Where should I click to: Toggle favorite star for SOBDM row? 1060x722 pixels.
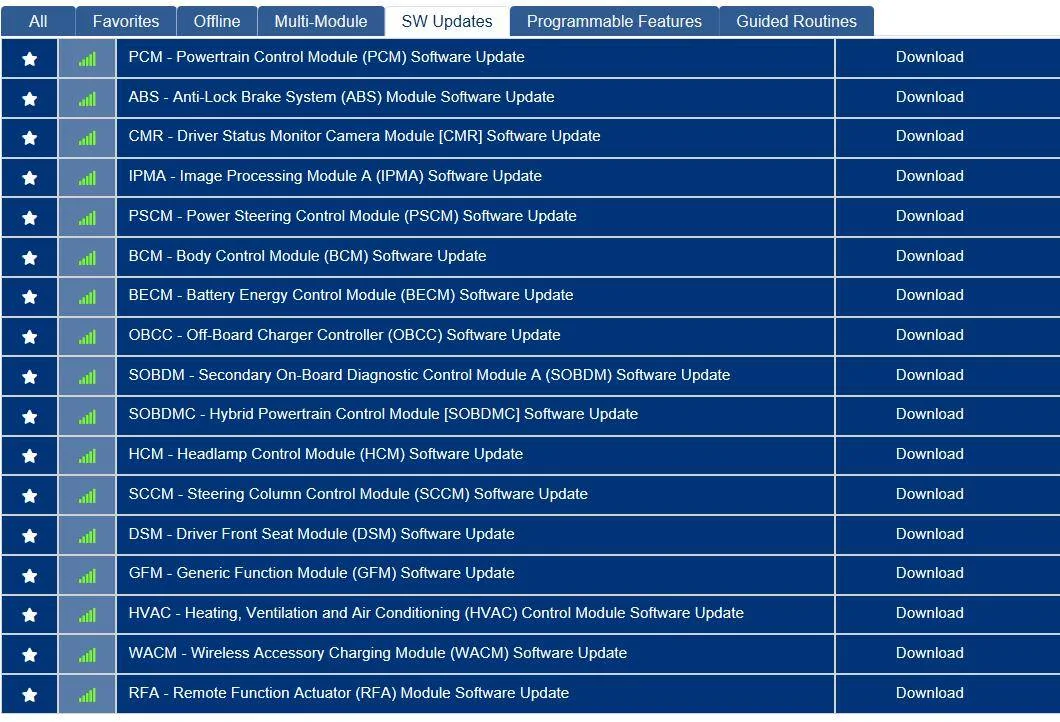tap(29, 377)
